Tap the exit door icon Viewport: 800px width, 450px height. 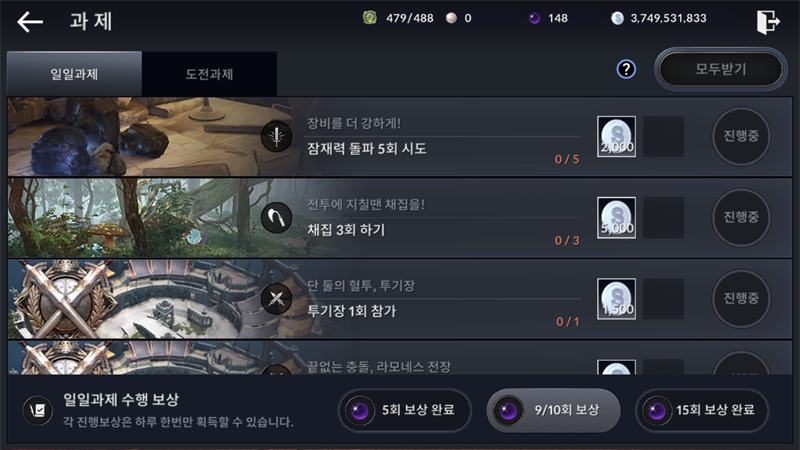coord(768,22)
